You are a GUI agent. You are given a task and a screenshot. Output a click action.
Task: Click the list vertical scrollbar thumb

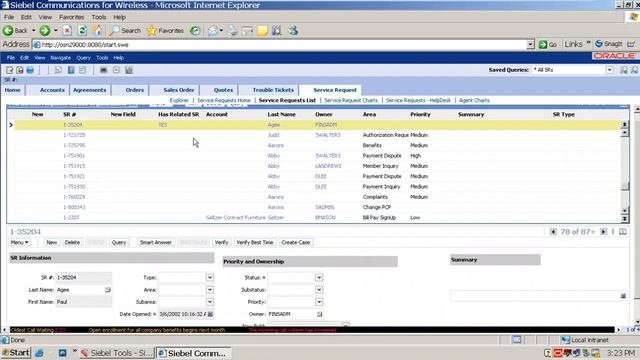coord(624,185)
